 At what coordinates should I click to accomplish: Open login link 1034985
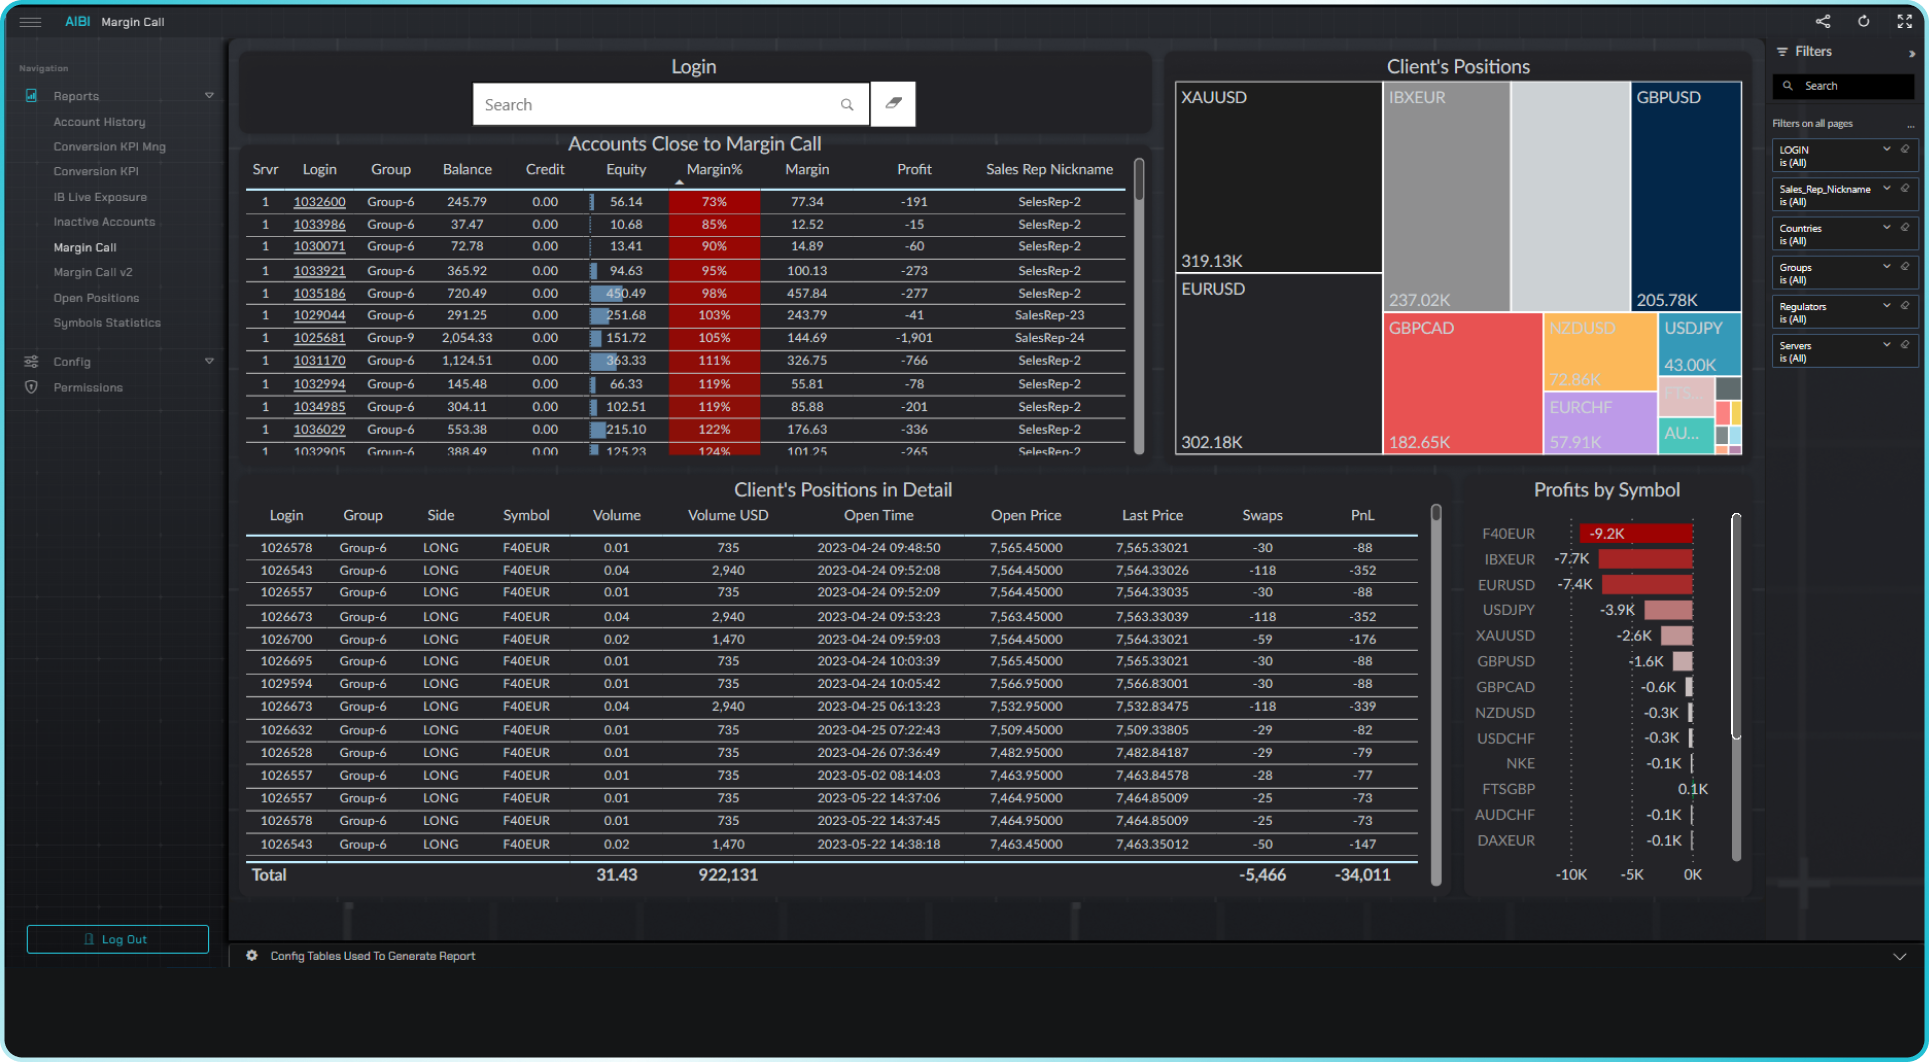tap(319, 407)
